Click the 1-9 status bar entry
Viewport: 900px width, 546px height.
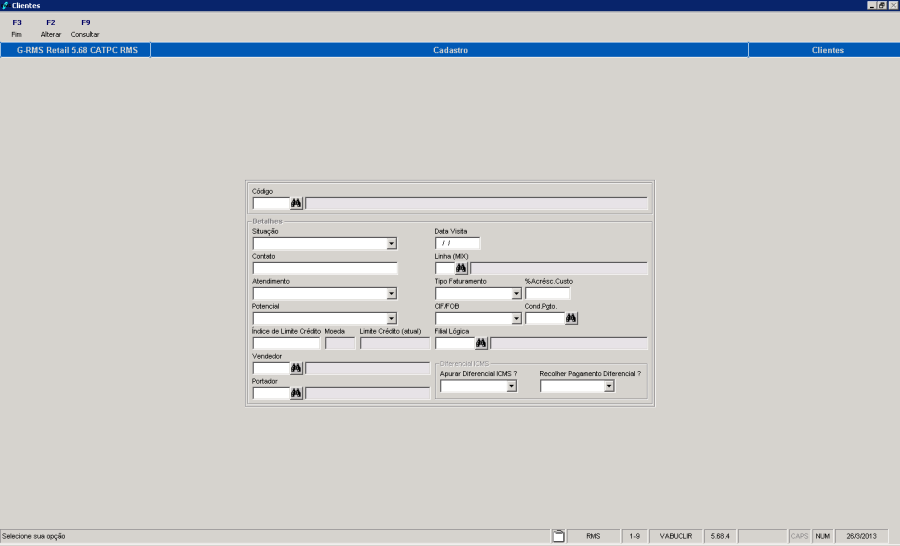click(x=634, y=536)
